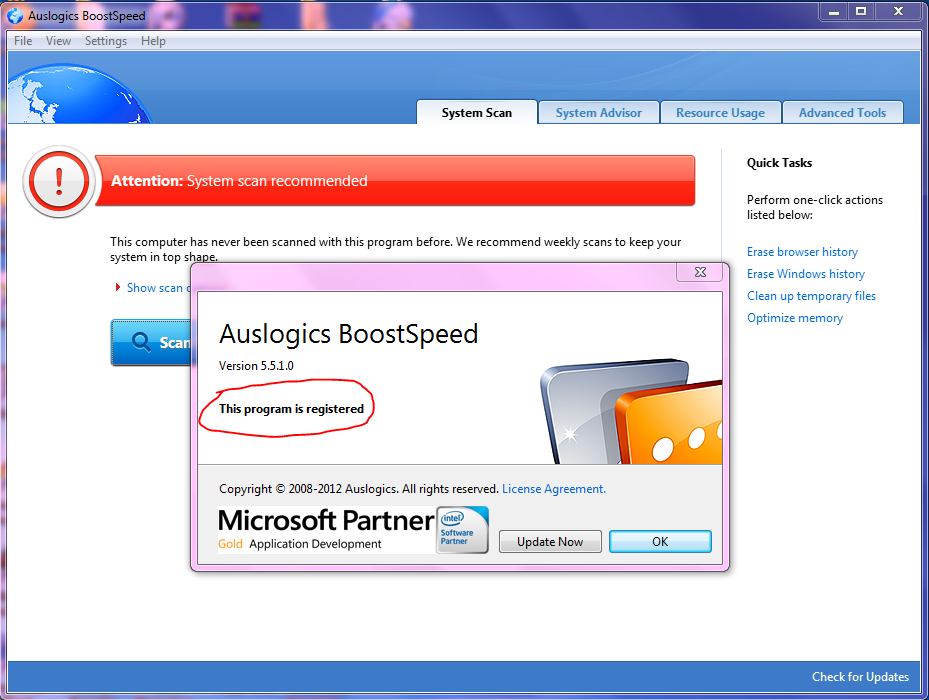Switch to the Resource Usage tab
The width and height of the screenshot is (929, 700).
pyautogui.click(x=720, y=113)
